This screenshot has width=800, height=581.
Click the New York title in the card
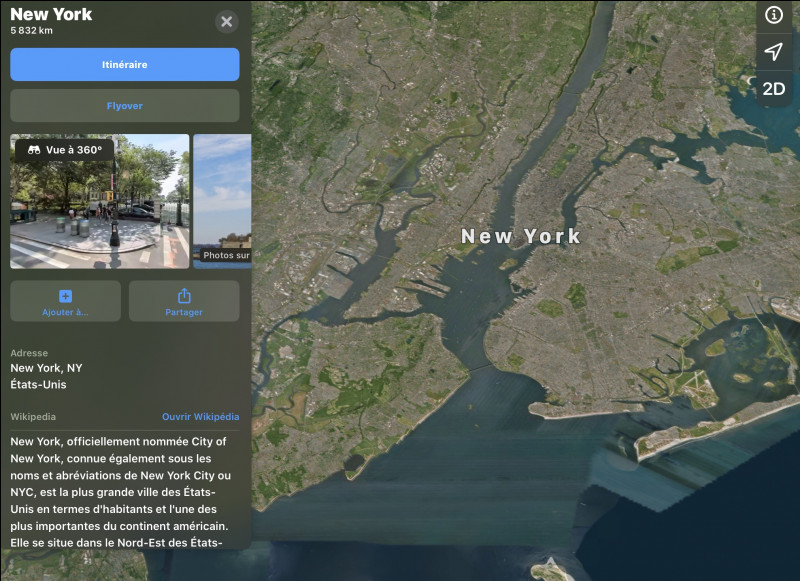tap(51, 14)
